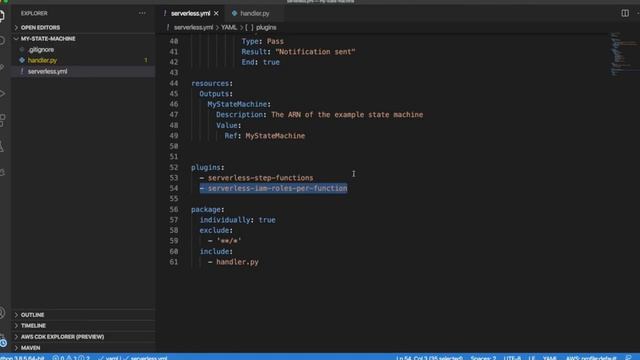Click YAML breadcrumb segment
This screenshot has height=360, width=640.
[x=229, y=27]
